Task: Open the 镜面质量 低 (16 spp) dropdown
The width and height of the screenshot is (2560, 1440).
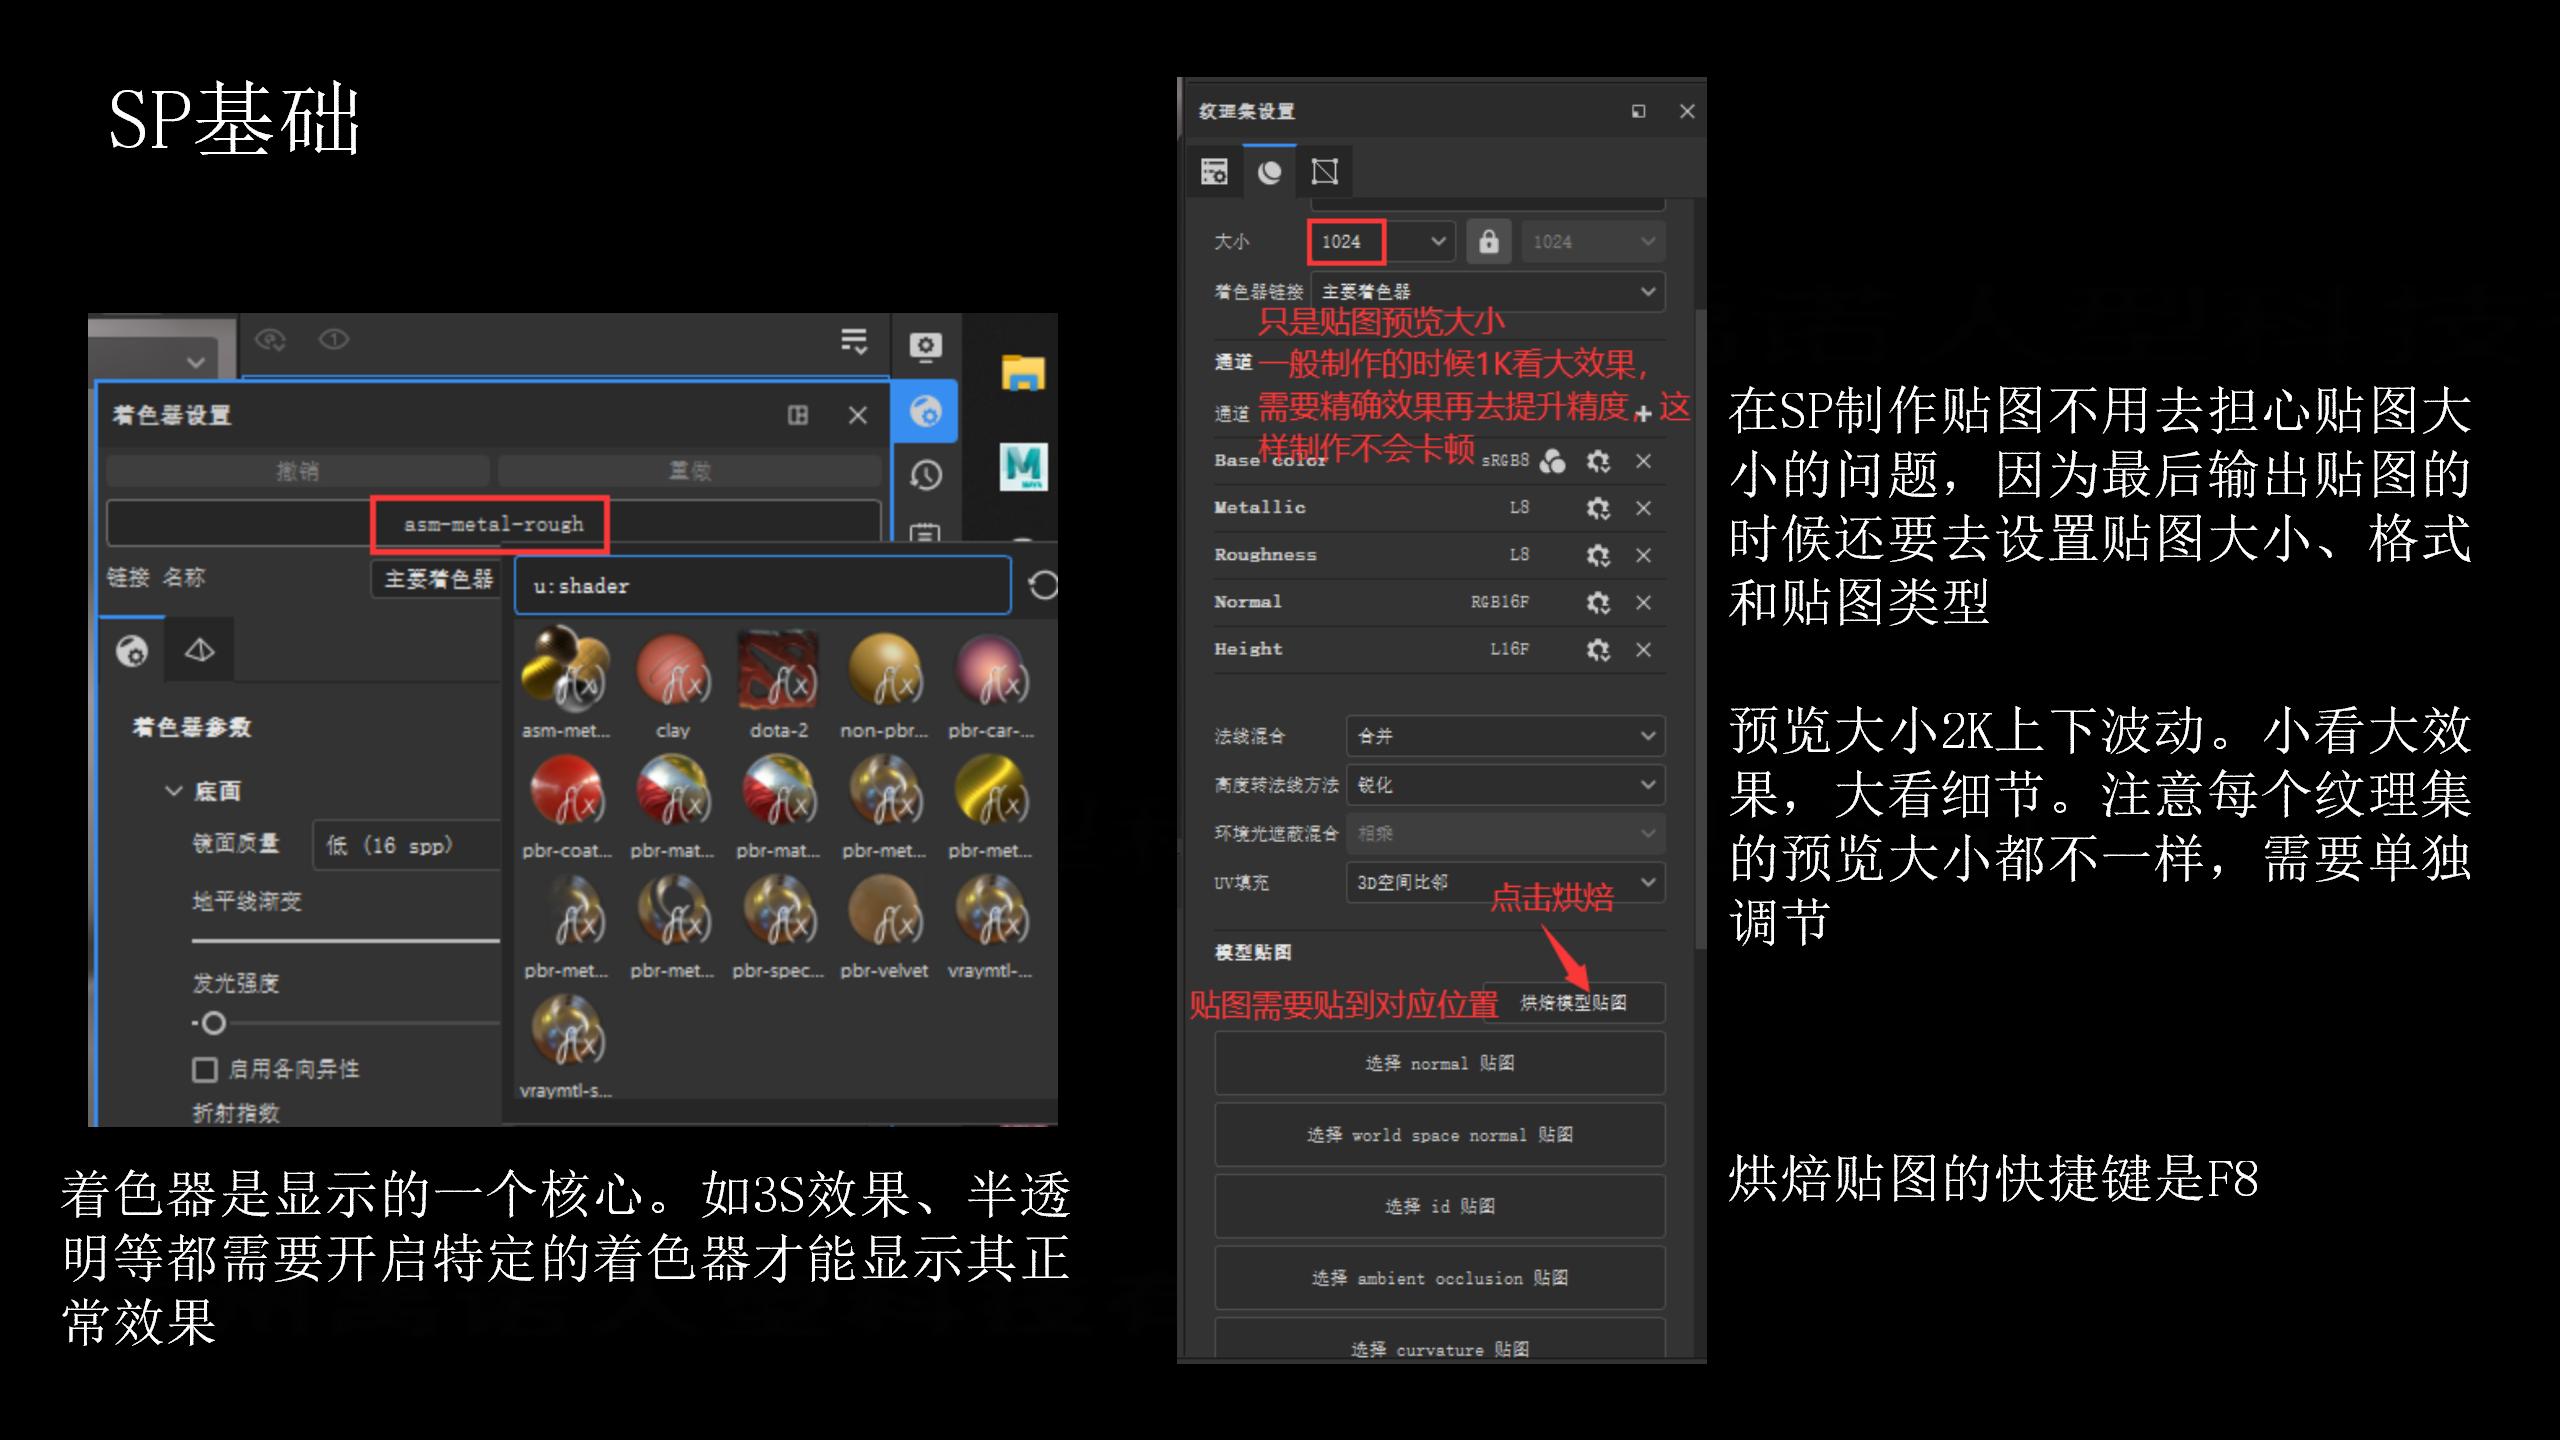Action: pyautogui.click(x=407, y=846)
